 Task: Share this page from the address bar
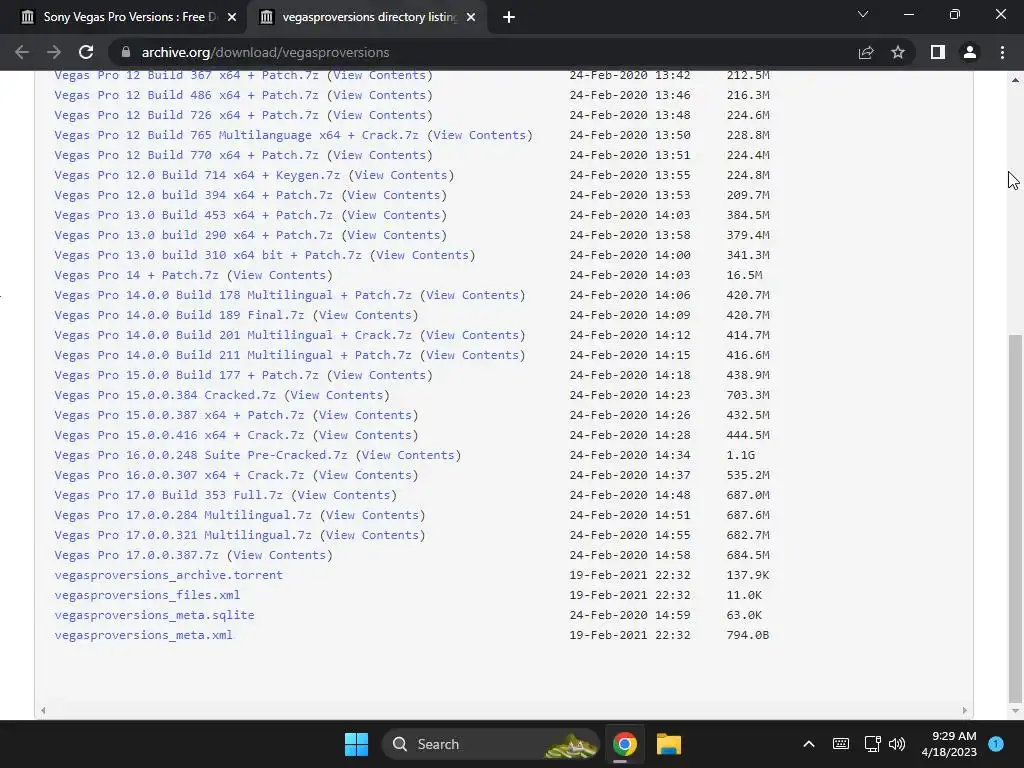click(866, 52)
